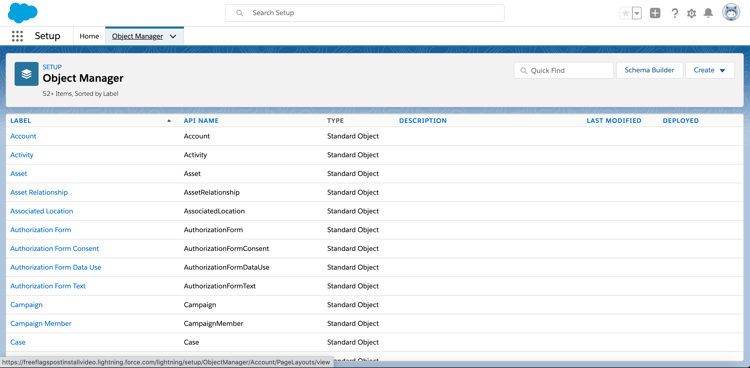Image resolution: width=750 pixels, height=368 pixels.
Task: Click the AssetRelationship API name cell
Action: click(211, 192)
